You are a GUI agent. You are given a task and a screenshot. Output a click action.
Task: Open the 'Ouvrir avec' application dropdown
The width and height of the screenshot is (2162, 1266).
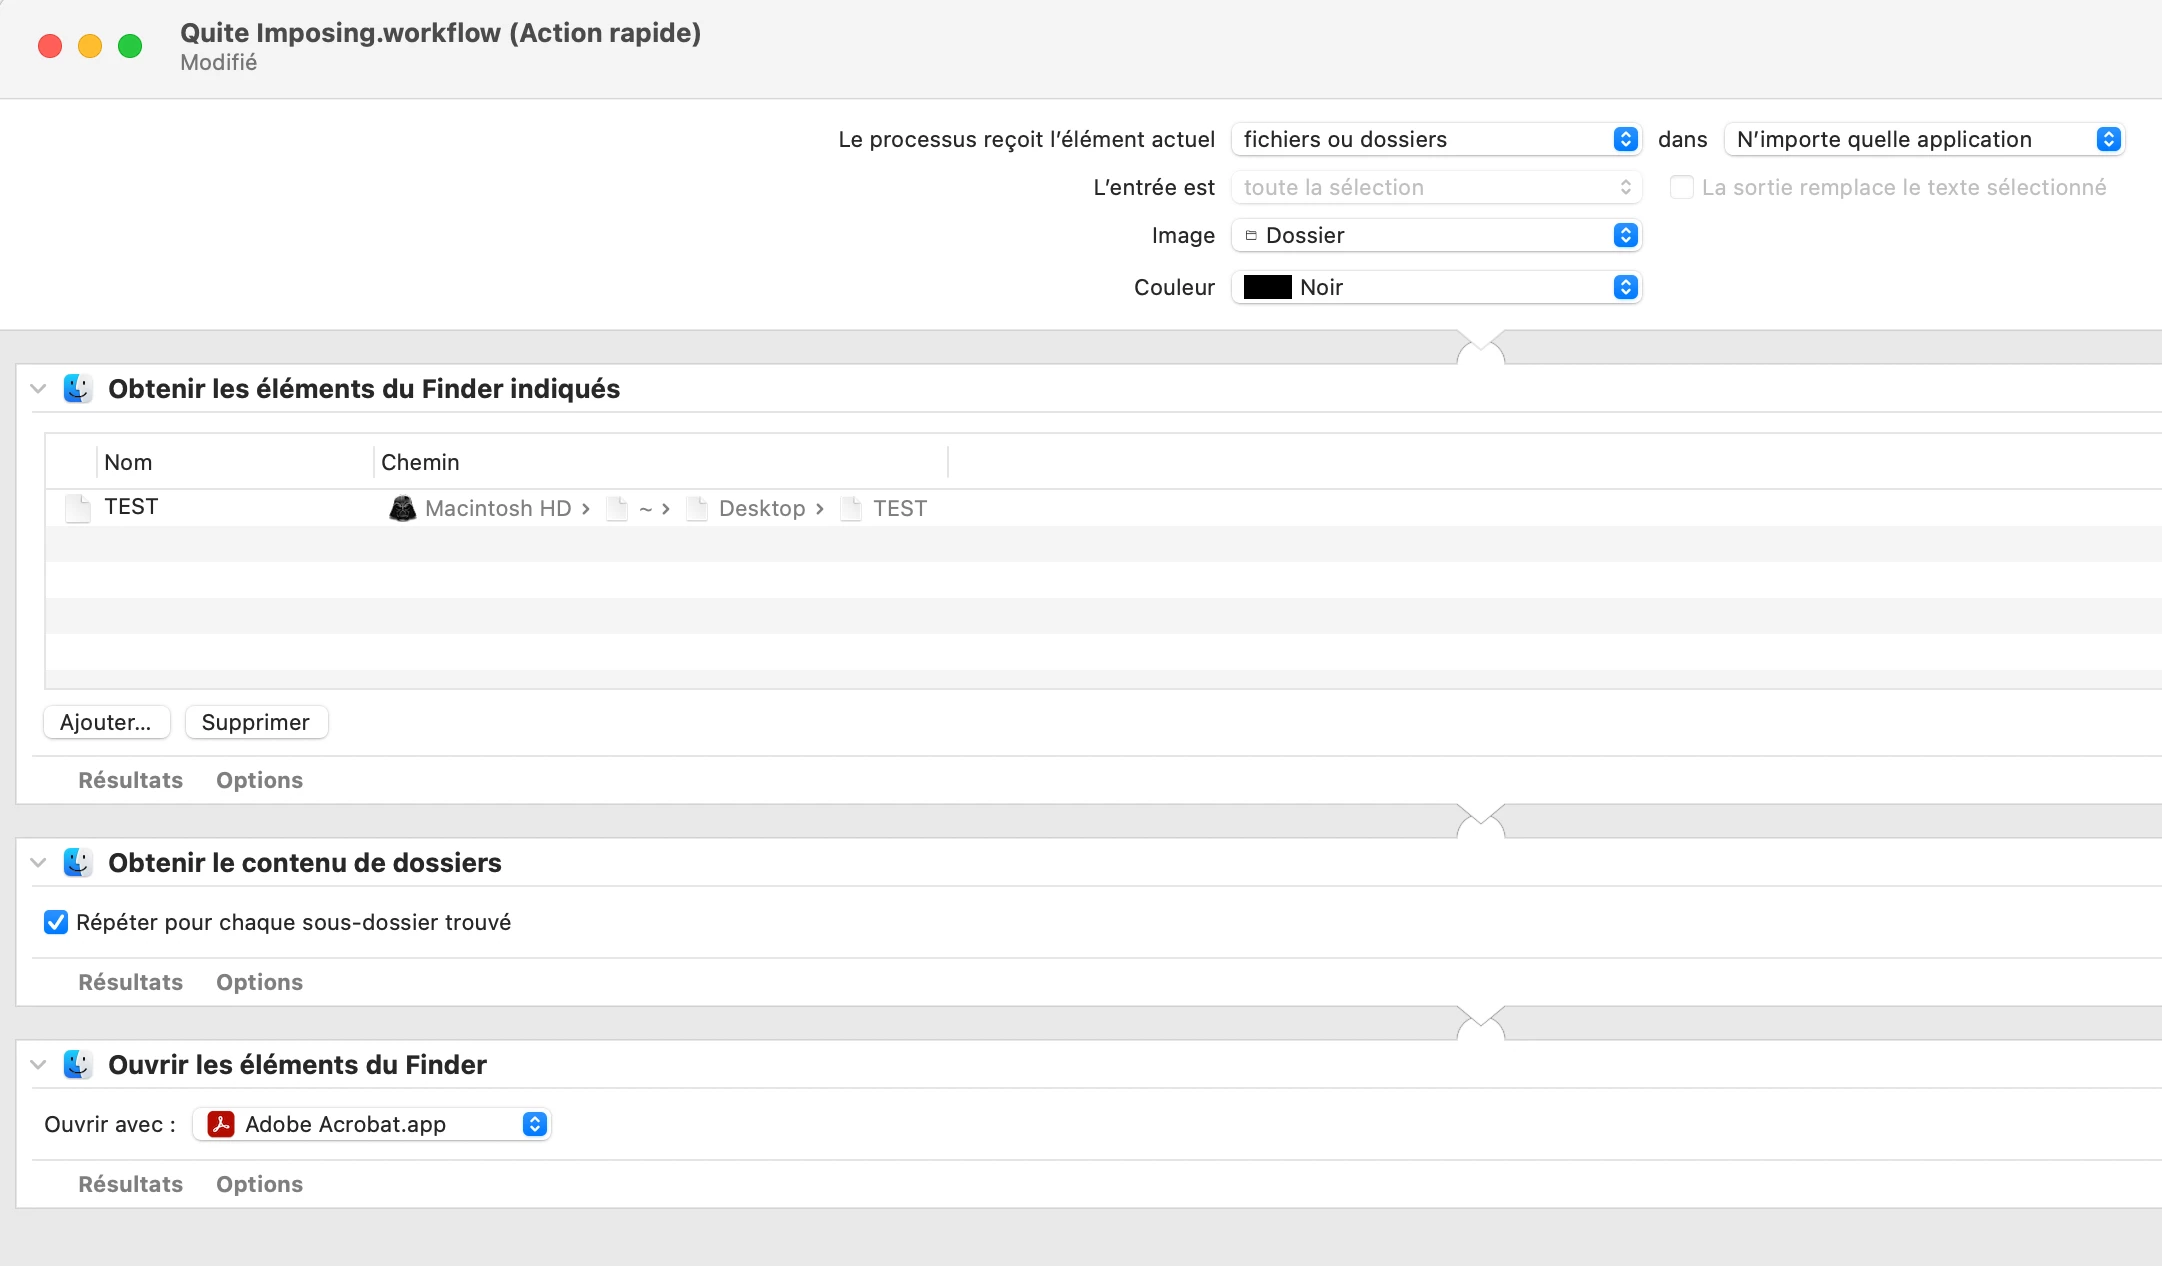[x=372, y=1125]
